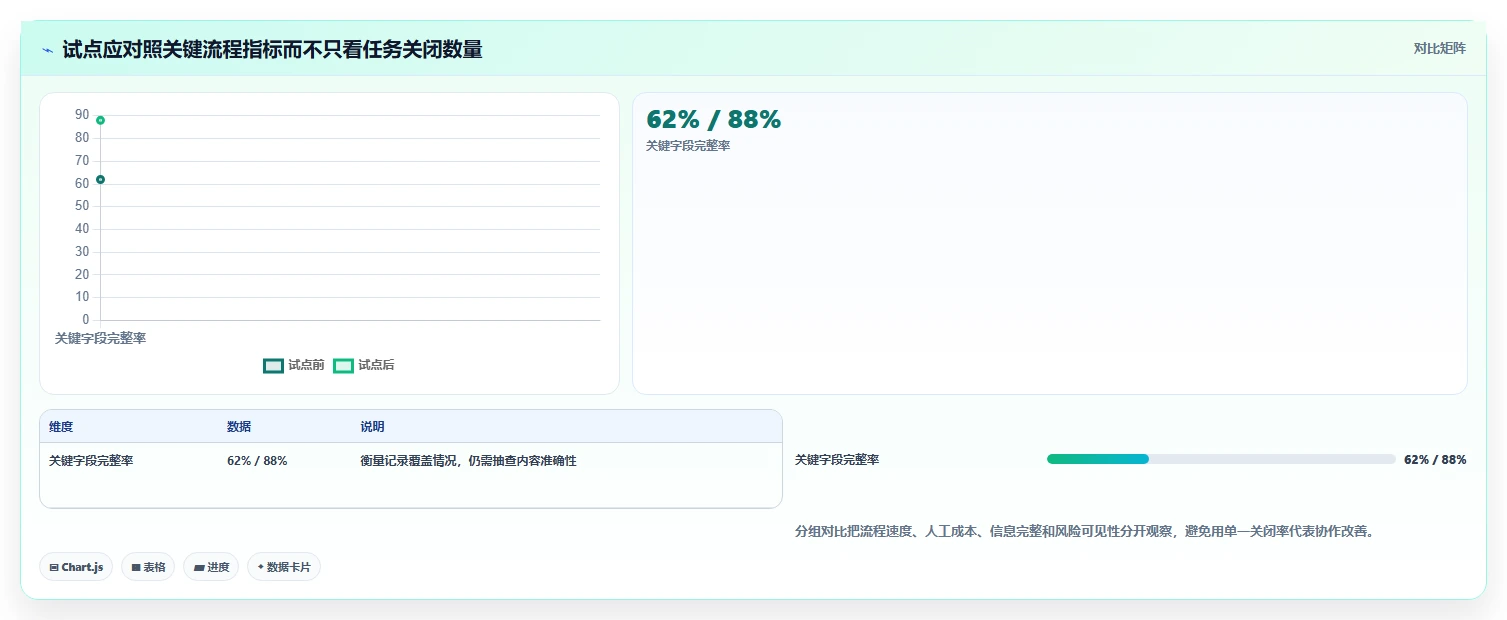This screenshot has height=620, width=1507.
Task: Select the 88 data point on chart
Action: (100, 120)
